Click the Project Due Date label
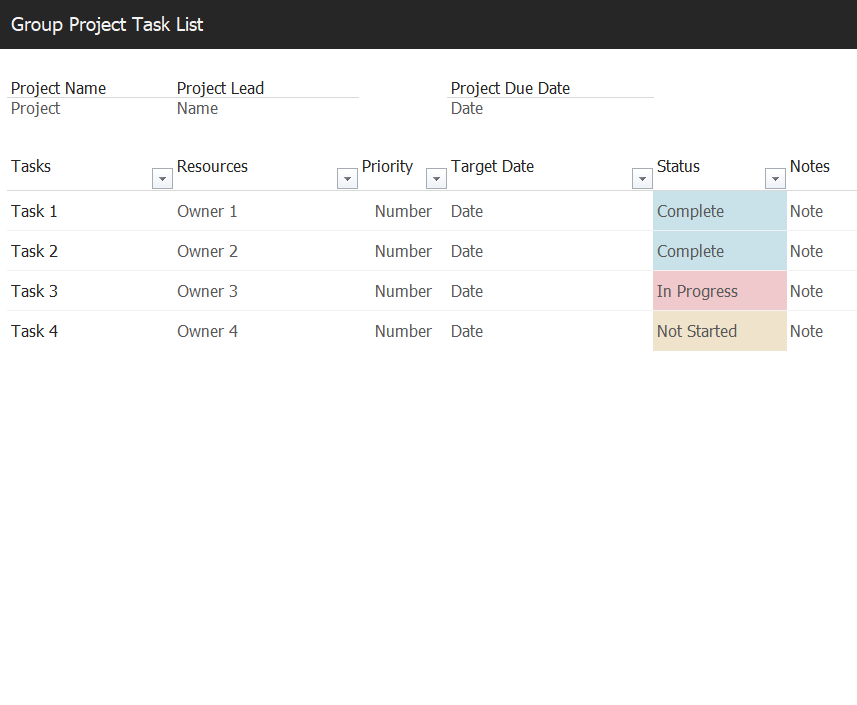This screenshot has width=857, height=705. pos(510,89)
